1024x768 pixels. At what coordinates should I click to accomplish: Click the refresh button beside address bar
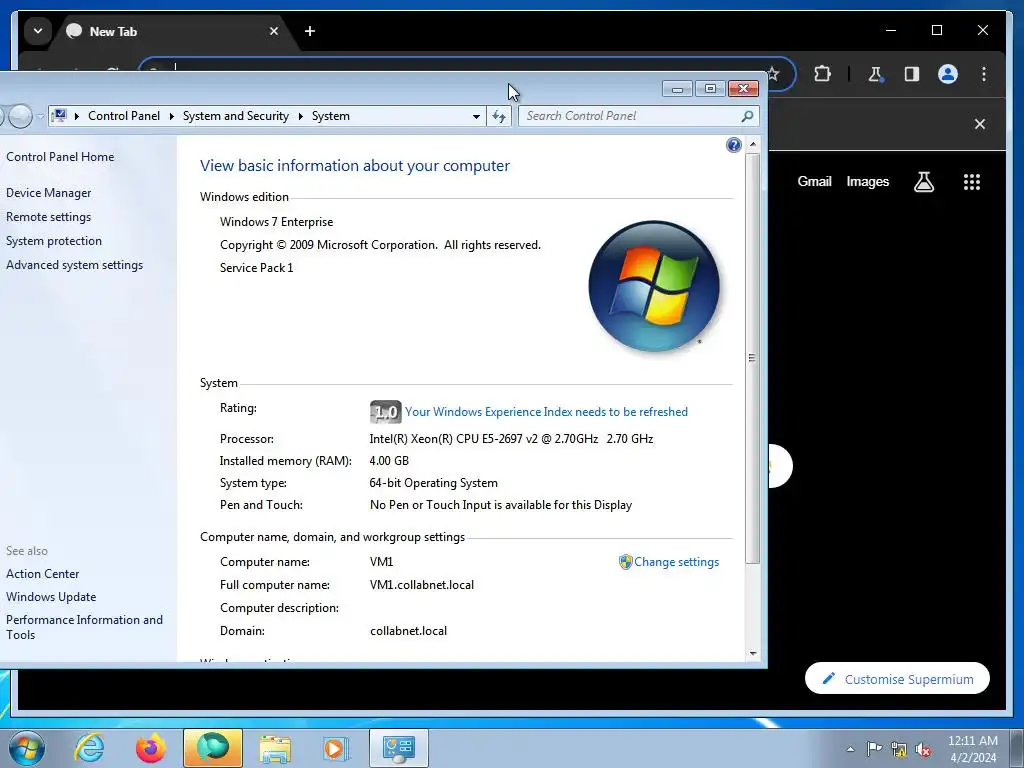click(x=499, y=116)
